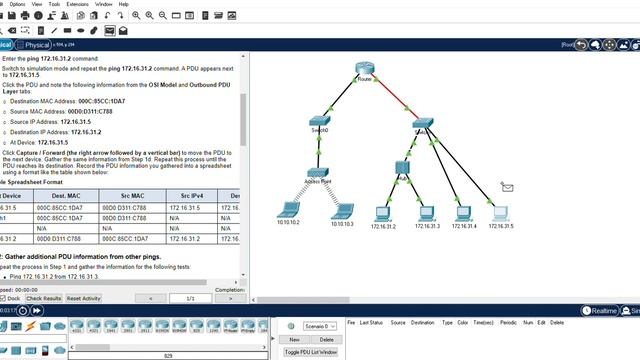Screen dimensions: 640x360
Task: Click the workspace horizontal scrollbar
Action: pyautogui.click(x=303, y=300)
